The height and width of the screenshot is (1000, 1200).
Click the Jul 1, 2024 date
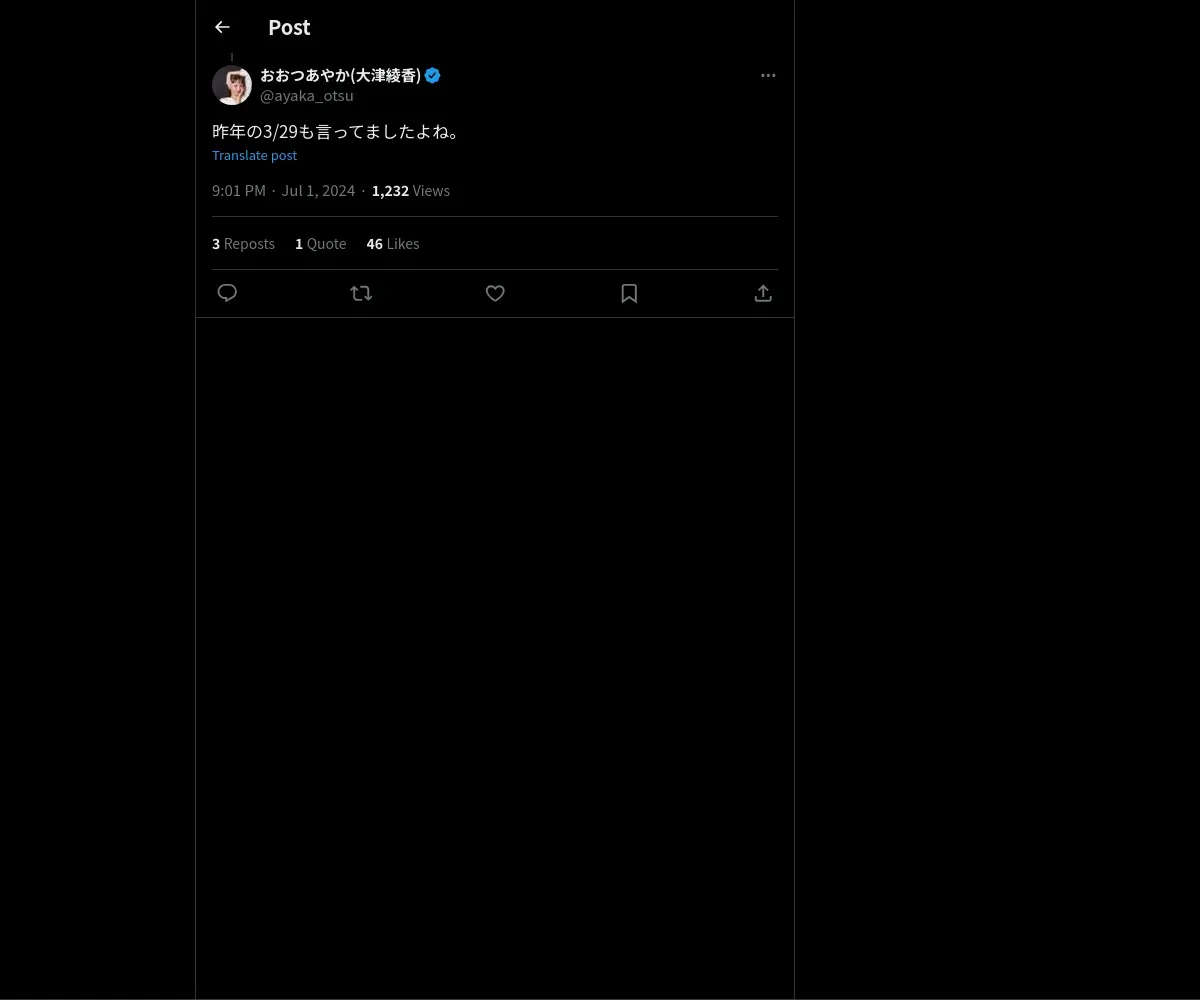coord(318,190)
